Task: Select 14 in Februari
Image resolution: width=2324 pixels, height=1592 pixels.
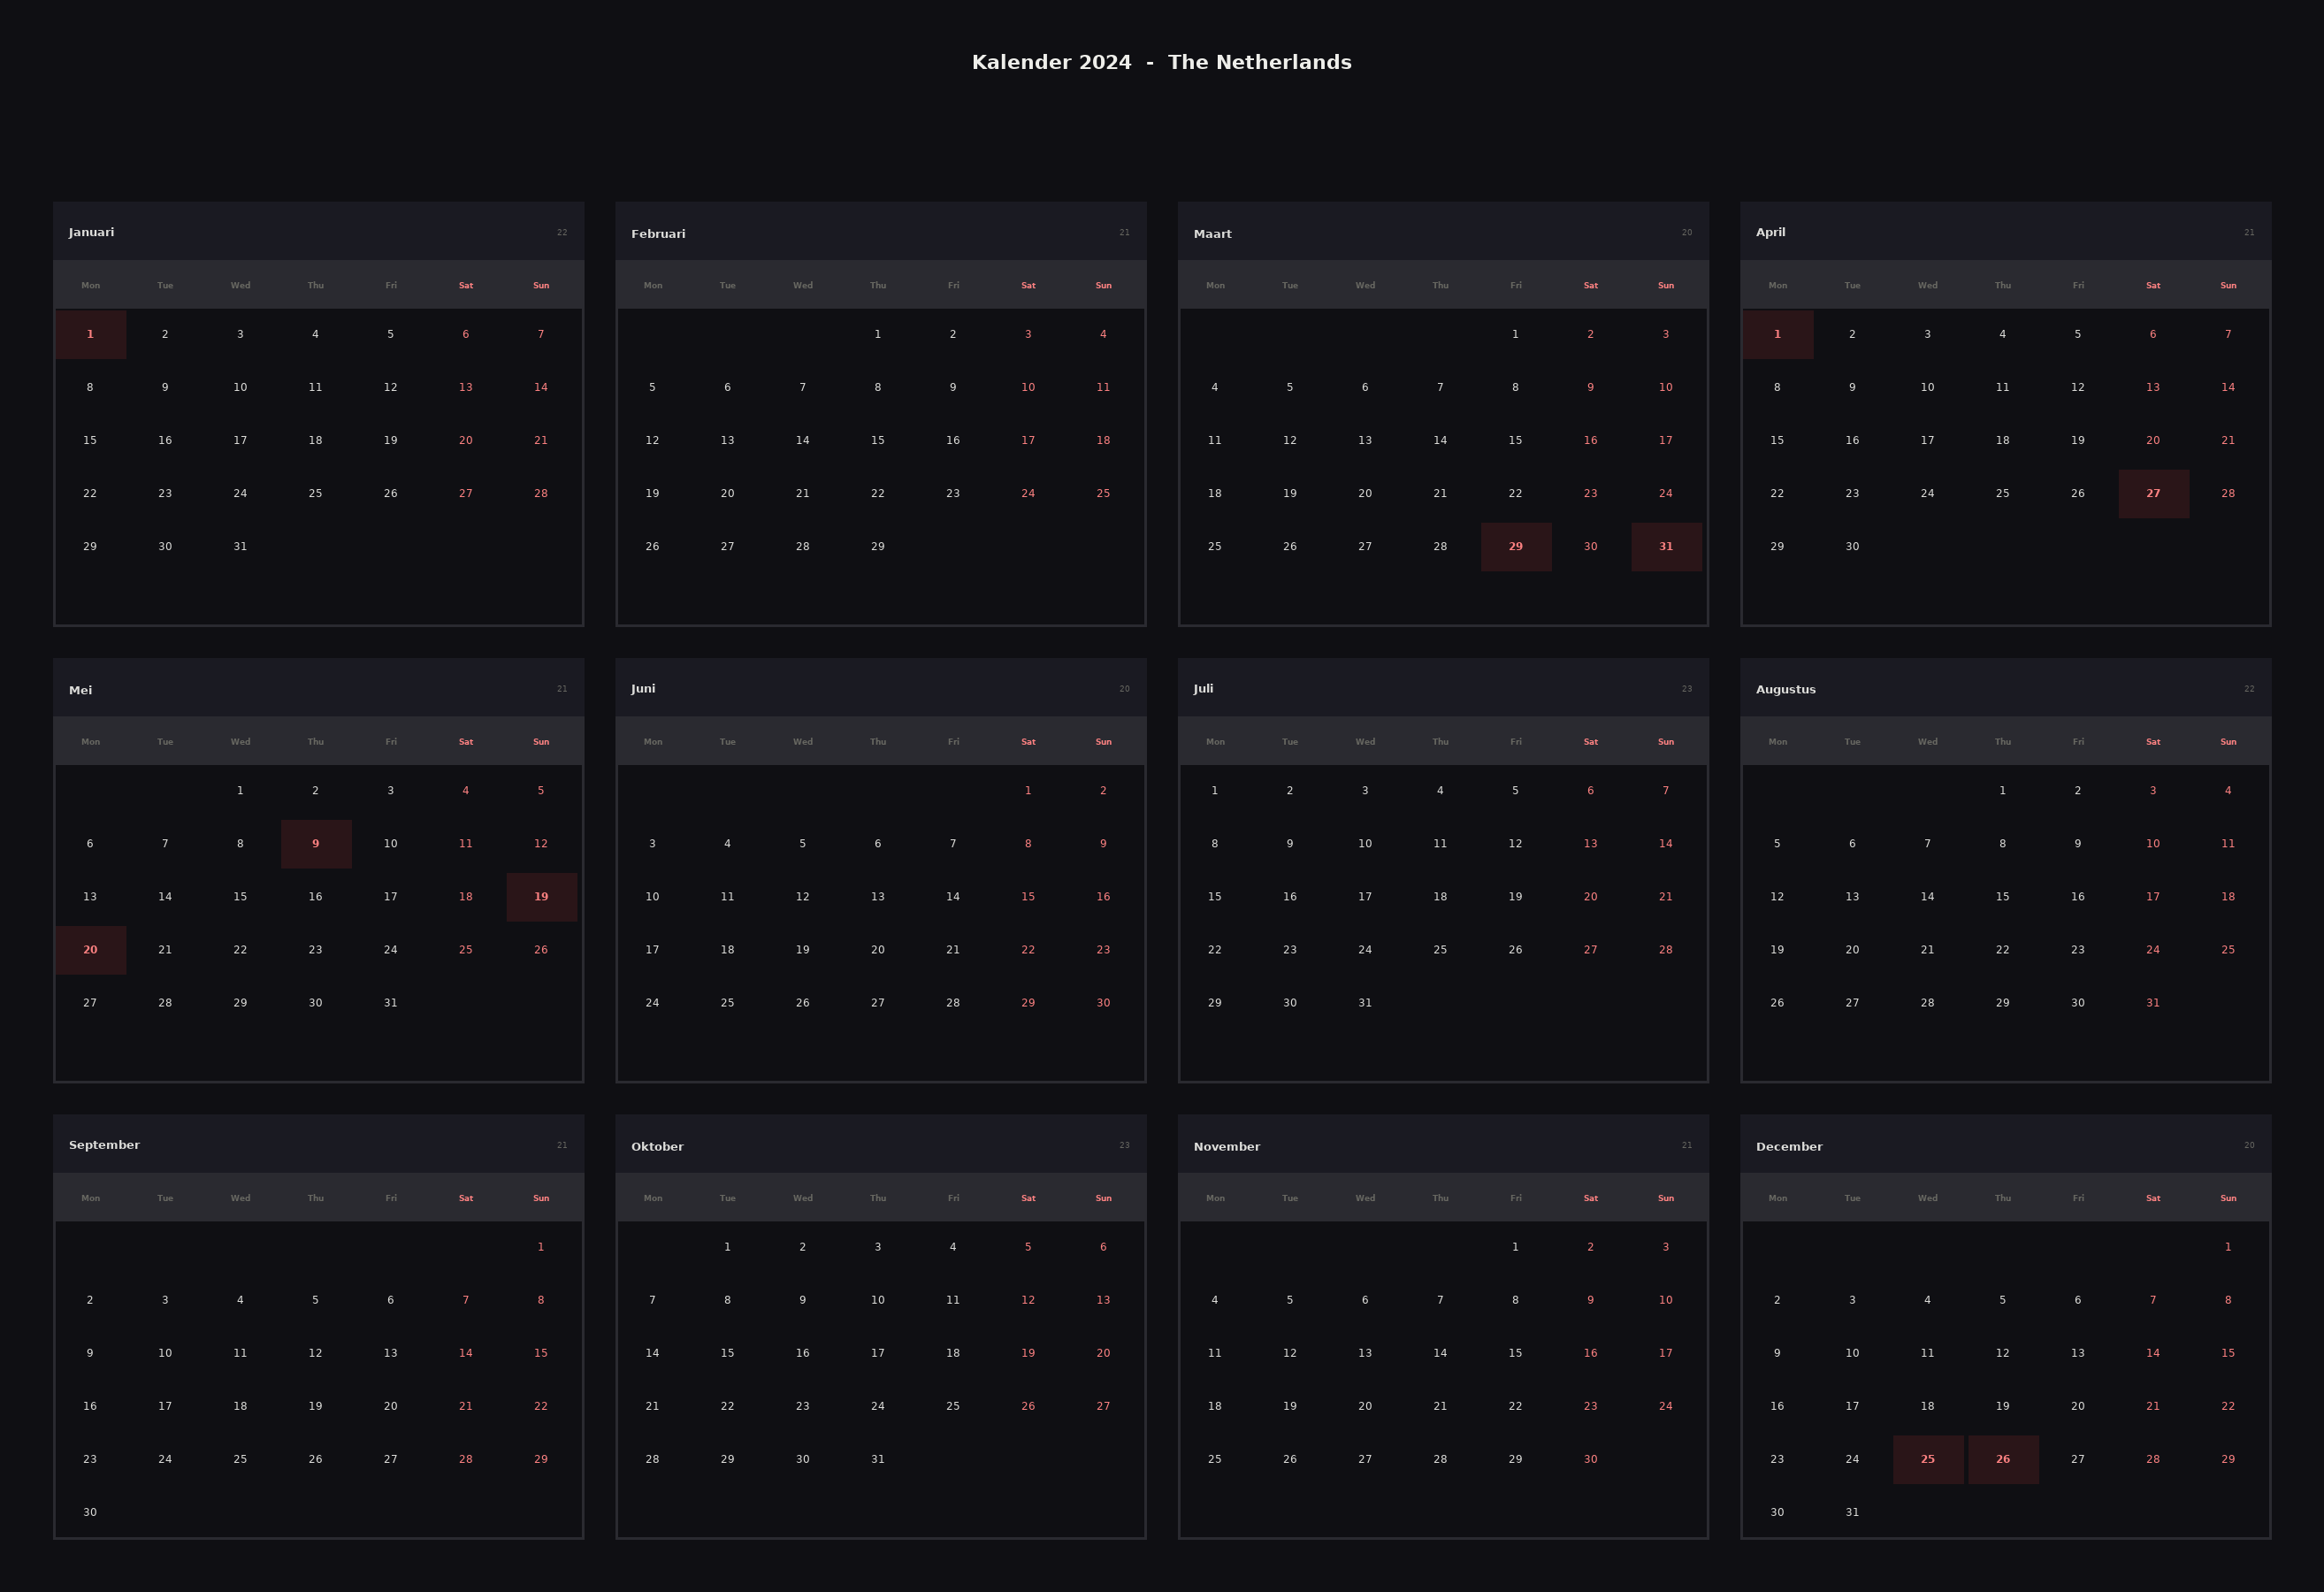Action: 803,440
